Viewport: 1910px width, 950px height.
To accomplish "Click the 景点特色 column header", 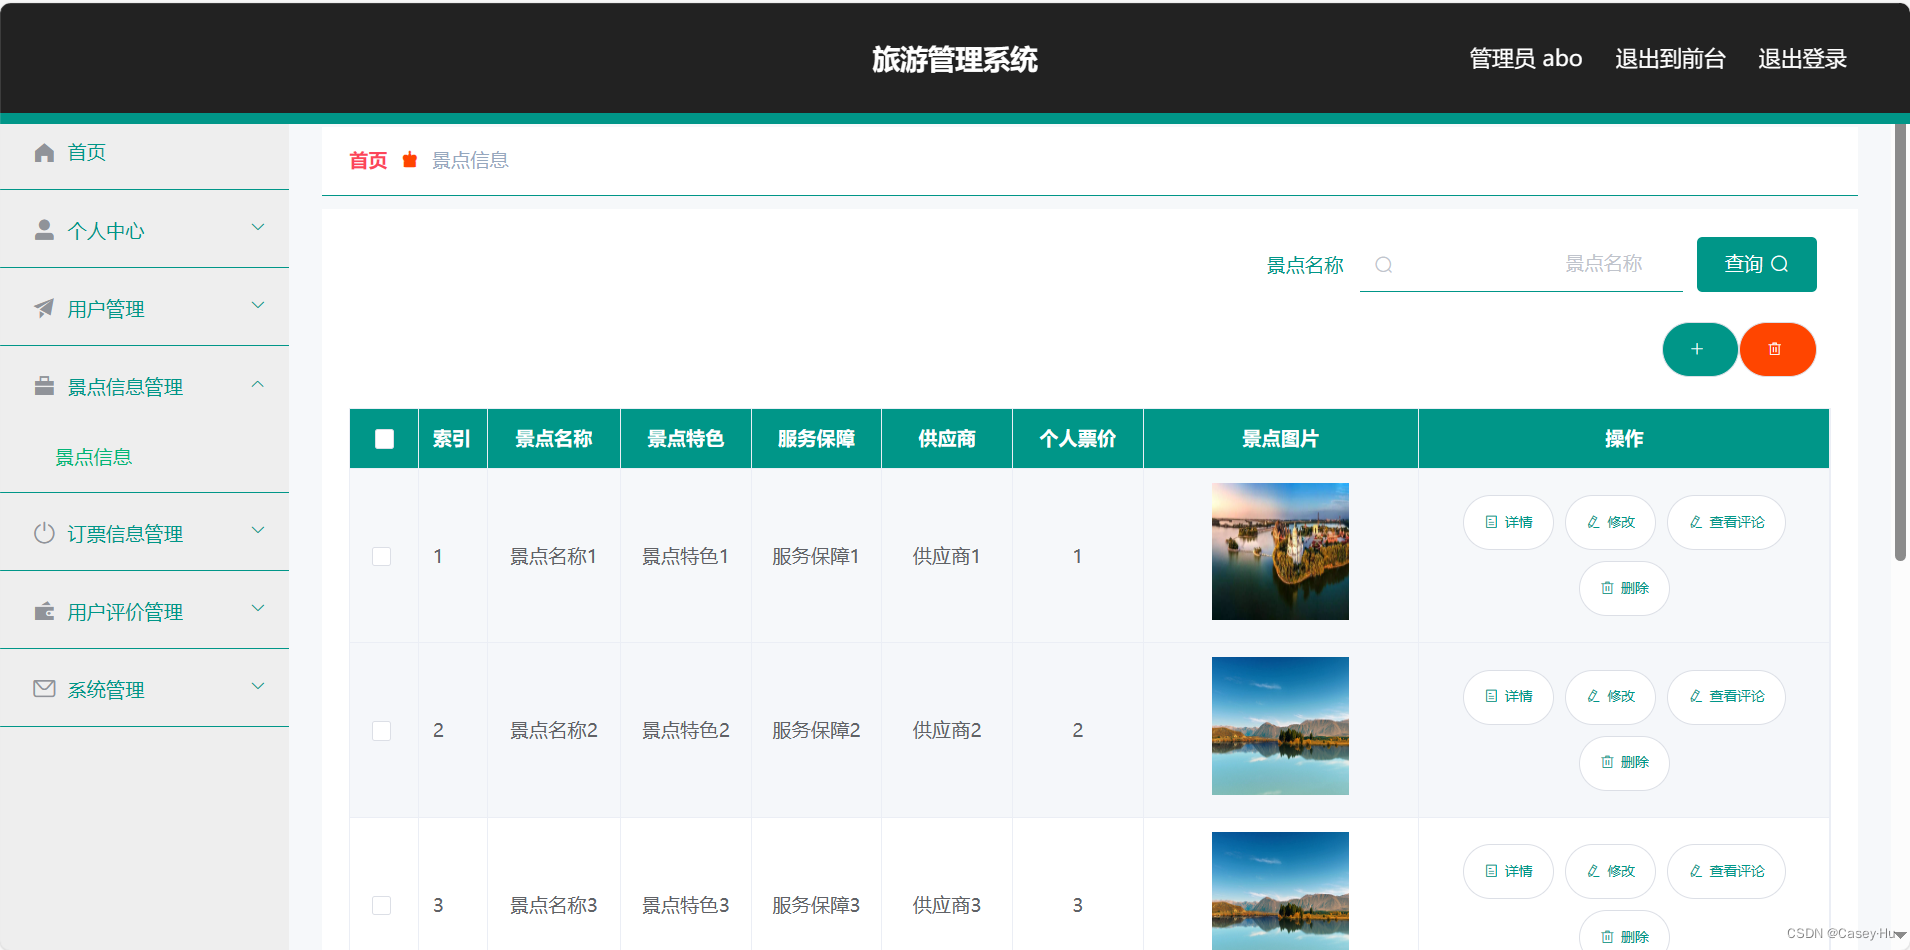I will pyautogui.click(x=686, y=439).
